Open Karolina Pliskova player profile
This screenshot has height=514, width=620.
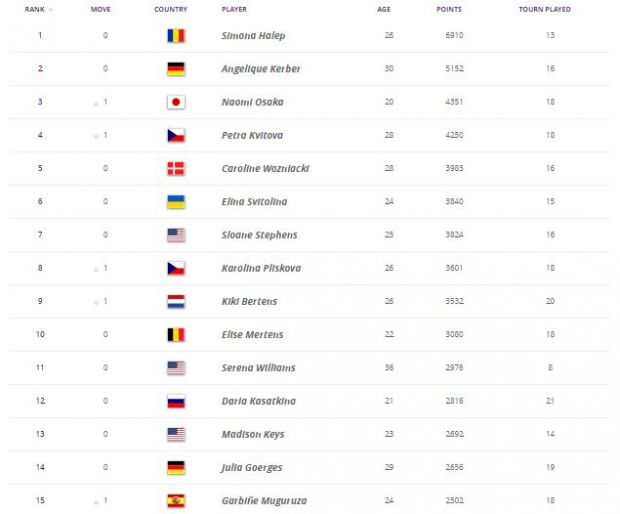coord(261,268)
